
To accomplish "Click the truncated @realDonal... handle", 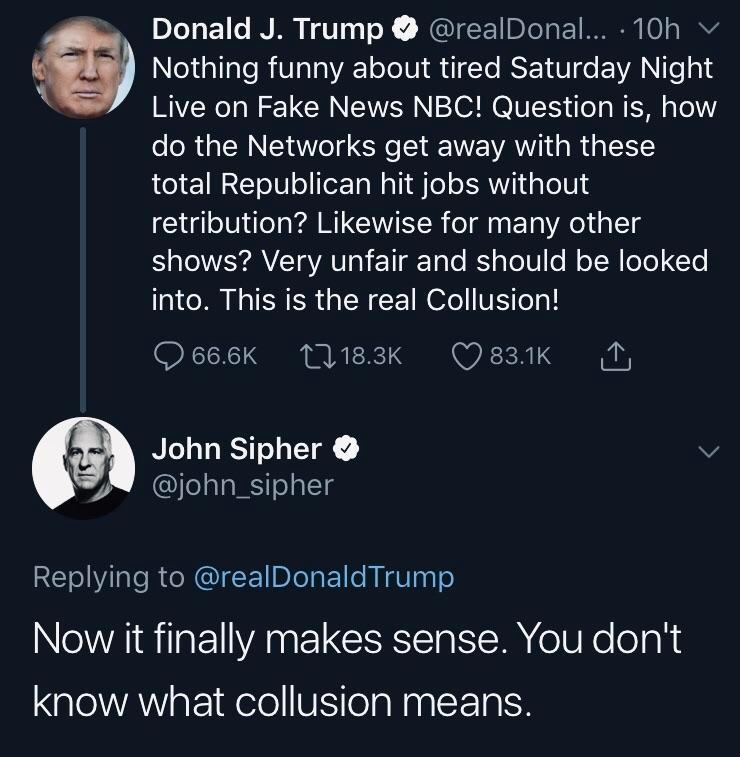I will [x=515, y=31].
